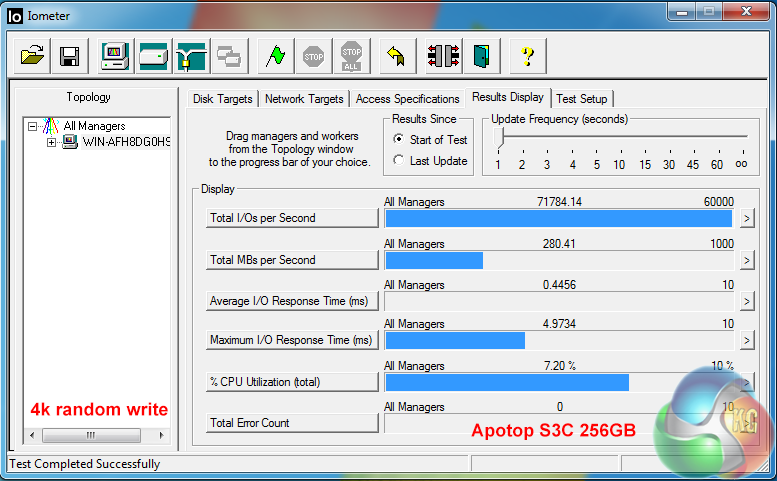Switch to the Disk Targets tab
The image size is (777, 481).
coord(222,99)
